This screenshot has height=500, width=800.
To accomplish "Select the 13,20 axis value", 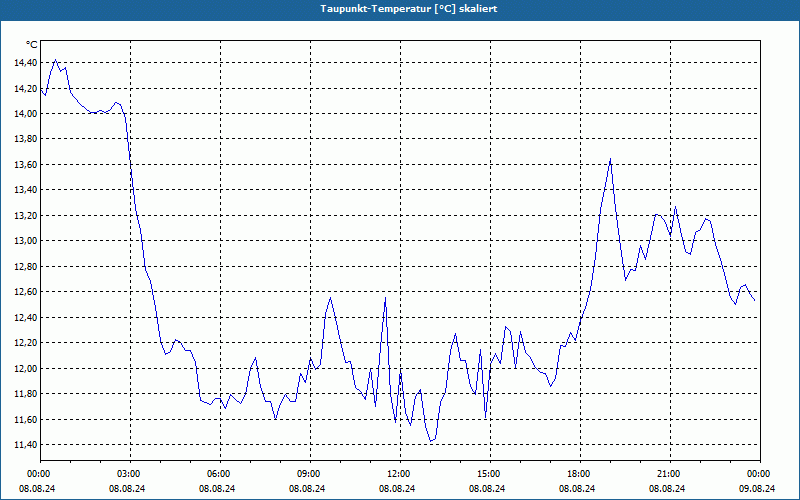I will click(26, 216).
